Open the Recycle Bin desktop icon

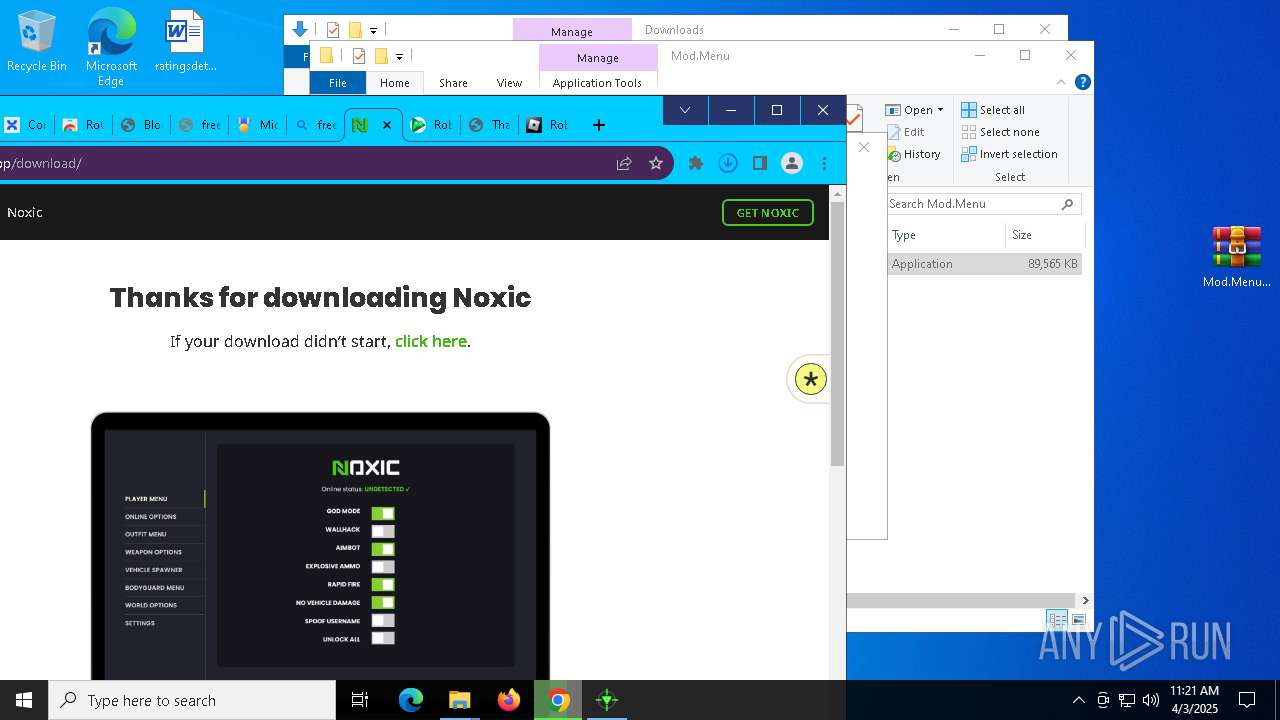pyautogui.click(x=36, y=42)
